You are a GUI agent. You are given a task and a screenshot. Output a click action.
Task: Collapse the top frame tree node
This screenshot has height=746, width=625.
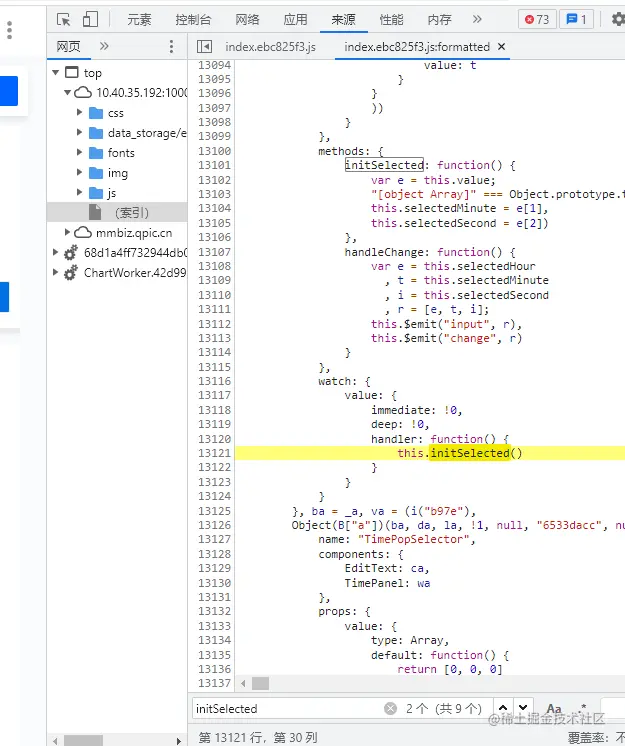(56, 72)
